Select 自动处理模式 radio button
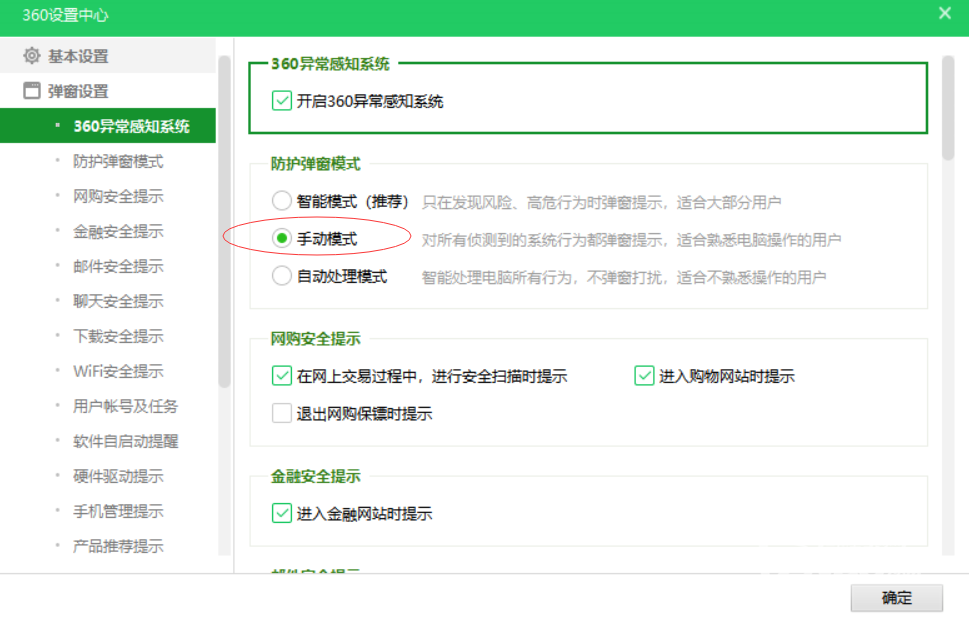969x620 pixels. click(x=282, y=276)
